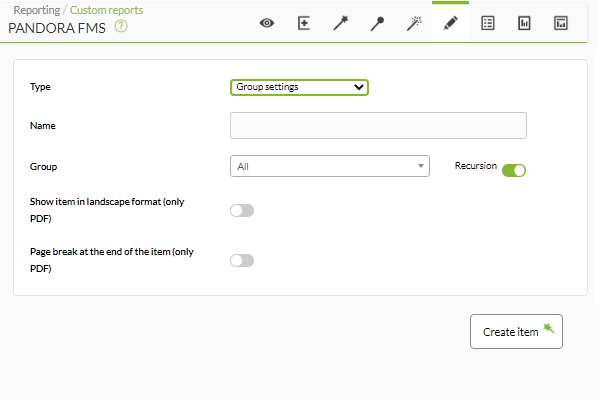Open the add-item plus document icon

[304, 23]
